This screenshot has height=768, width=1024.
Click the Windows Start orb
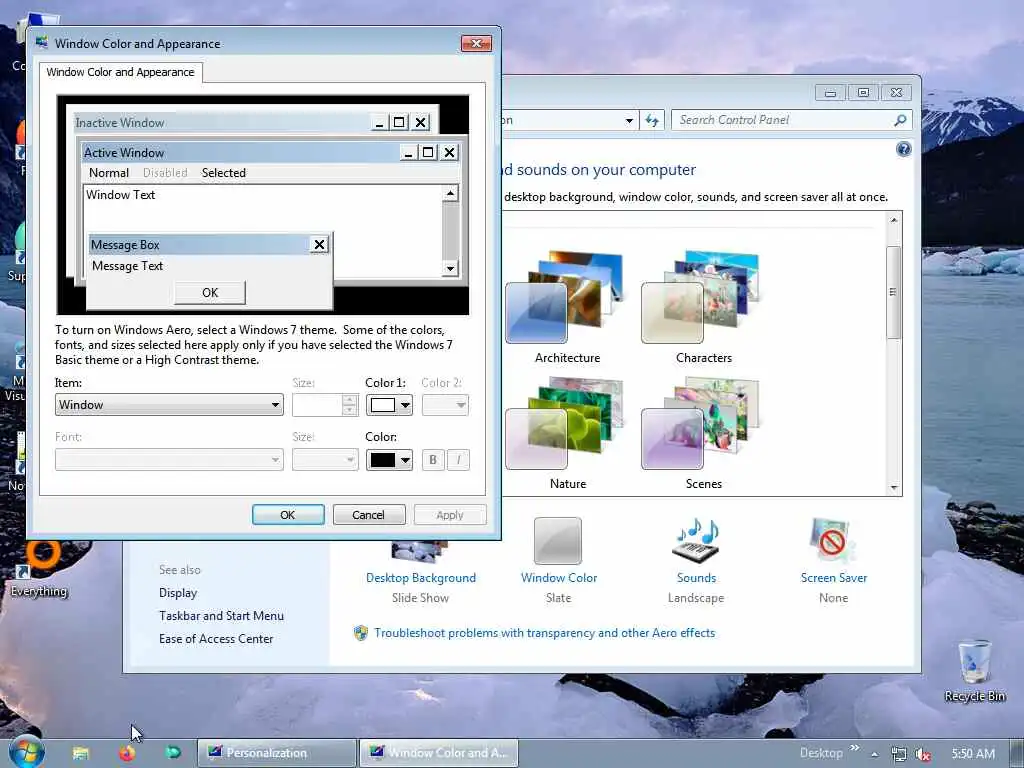coord(26,752)
